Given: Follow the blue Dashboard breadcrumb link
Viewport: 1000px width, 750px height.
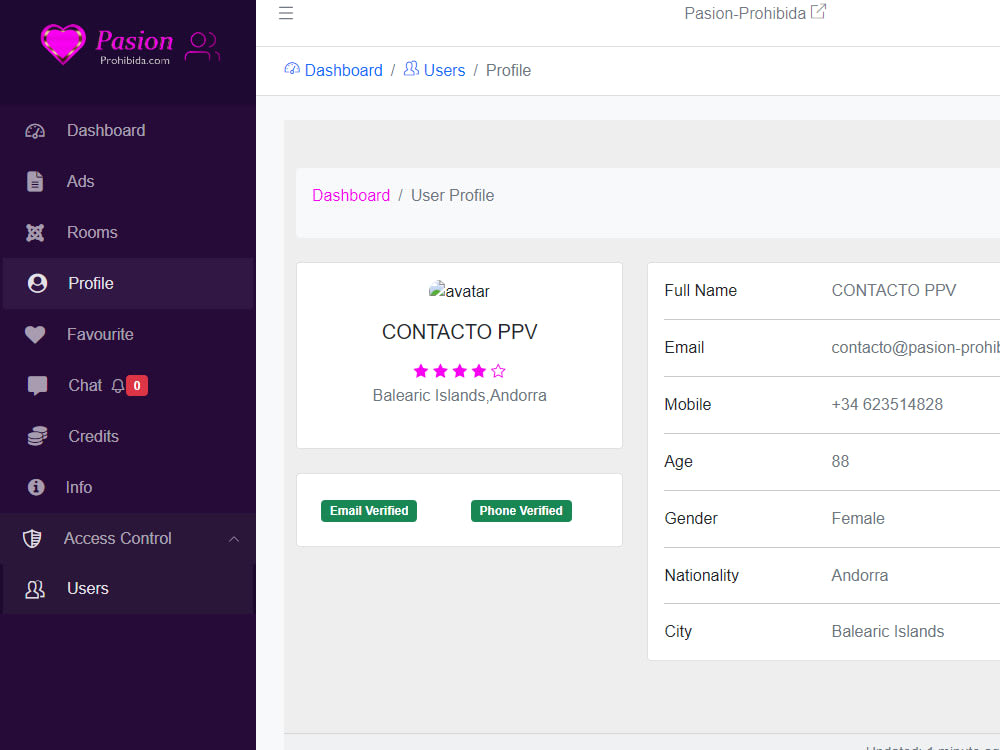Looking at the screenshot, I should pos(343,70).
